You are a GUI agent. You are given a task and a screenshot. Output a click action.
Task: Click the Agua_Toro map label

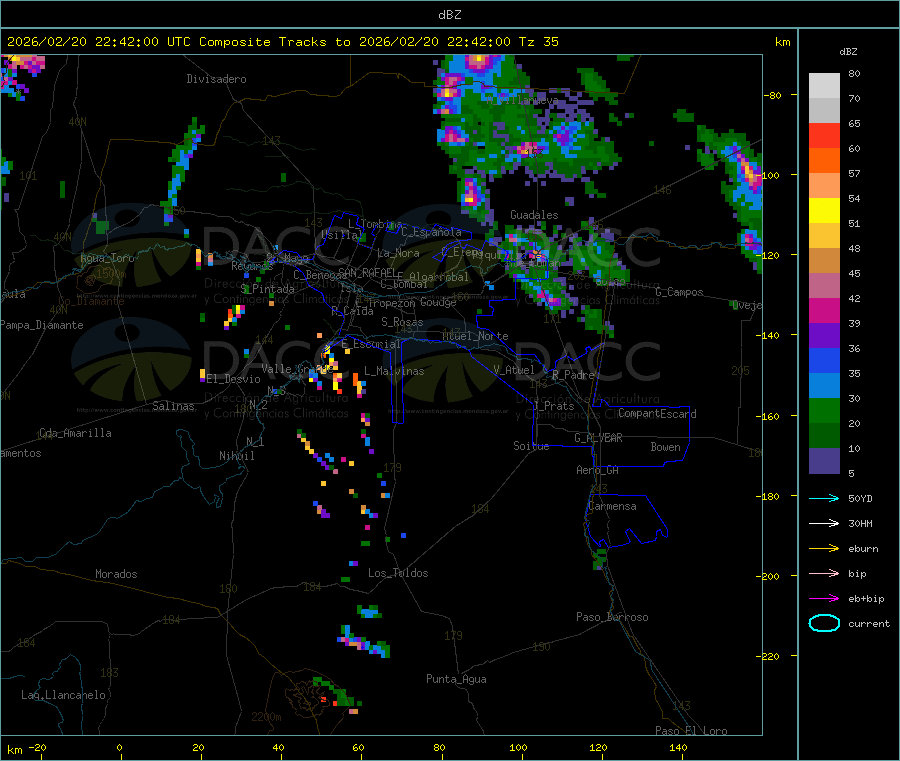[107, 258]
